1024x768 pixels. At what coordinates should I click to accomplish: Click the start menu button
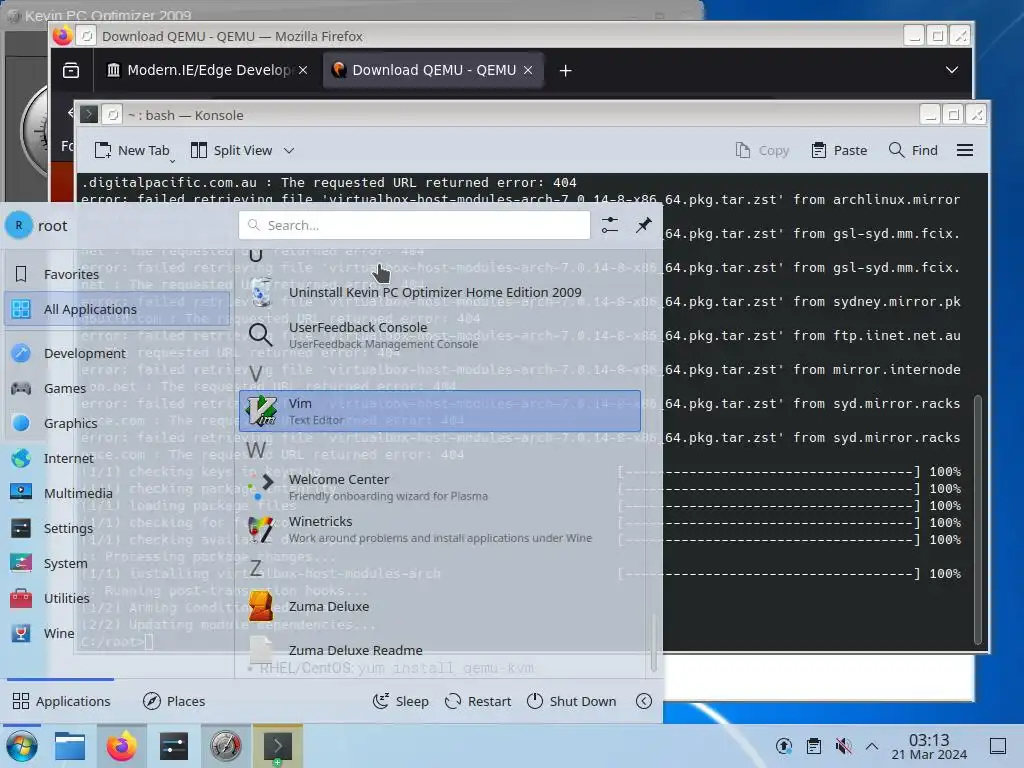(22, 746)
